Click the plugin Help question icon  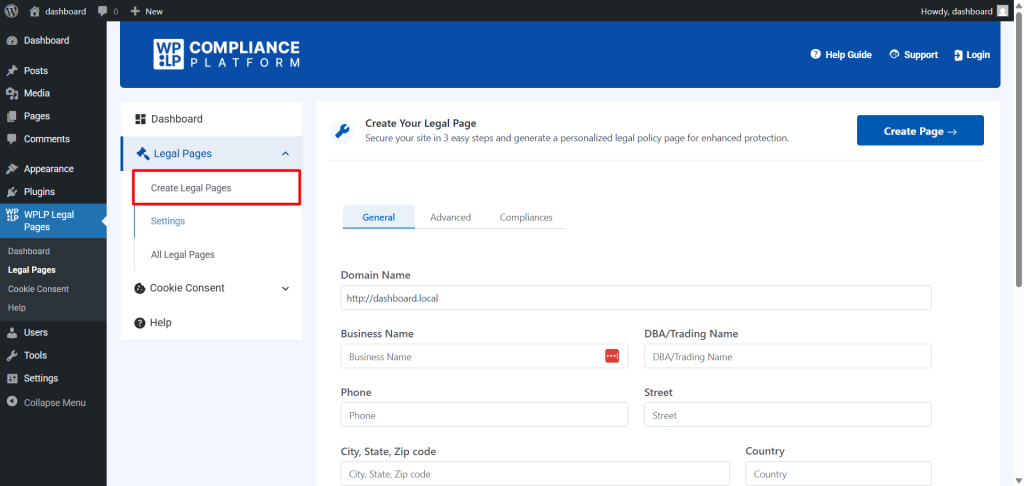[x=140, y=323]
